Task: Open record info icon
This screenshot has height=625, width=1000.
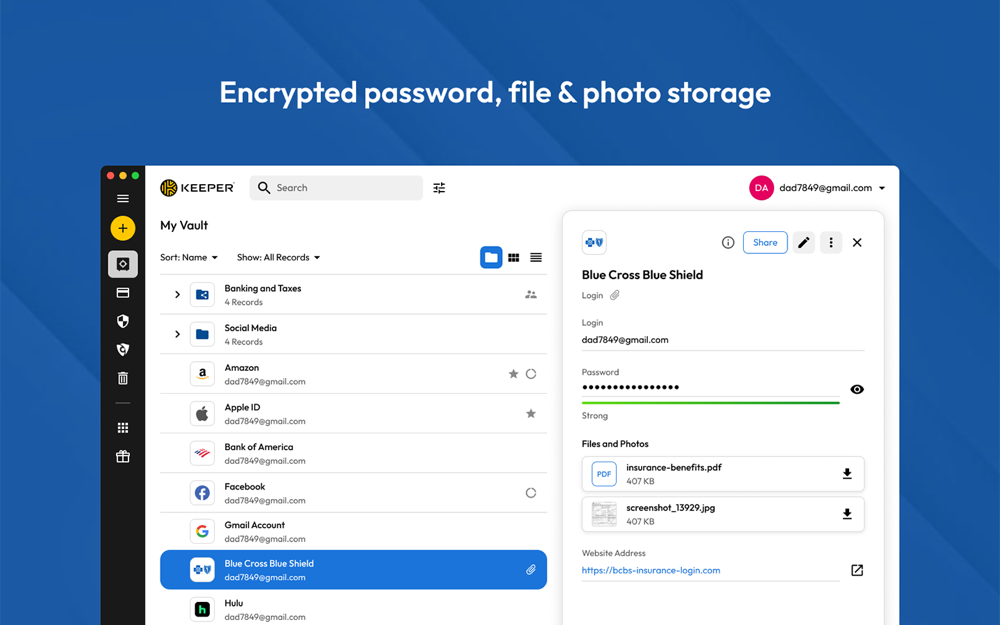Action: pyautogui.click(x=728, y=242)
